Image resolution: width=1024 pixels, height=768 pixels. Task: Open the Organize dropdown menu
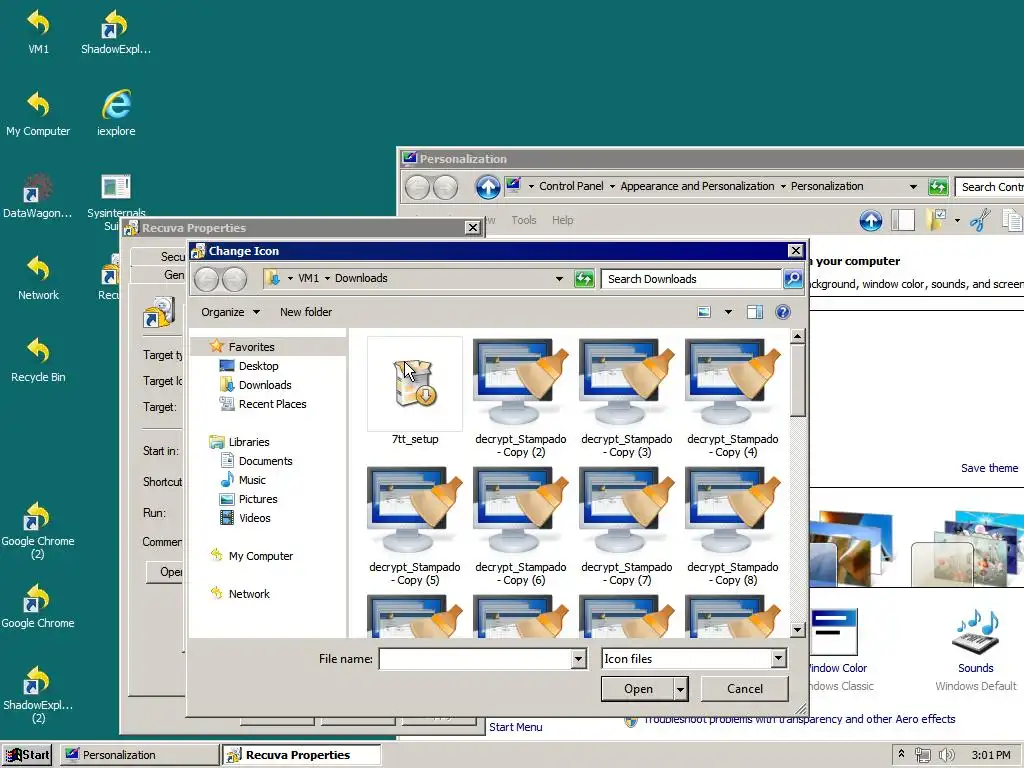231,312
